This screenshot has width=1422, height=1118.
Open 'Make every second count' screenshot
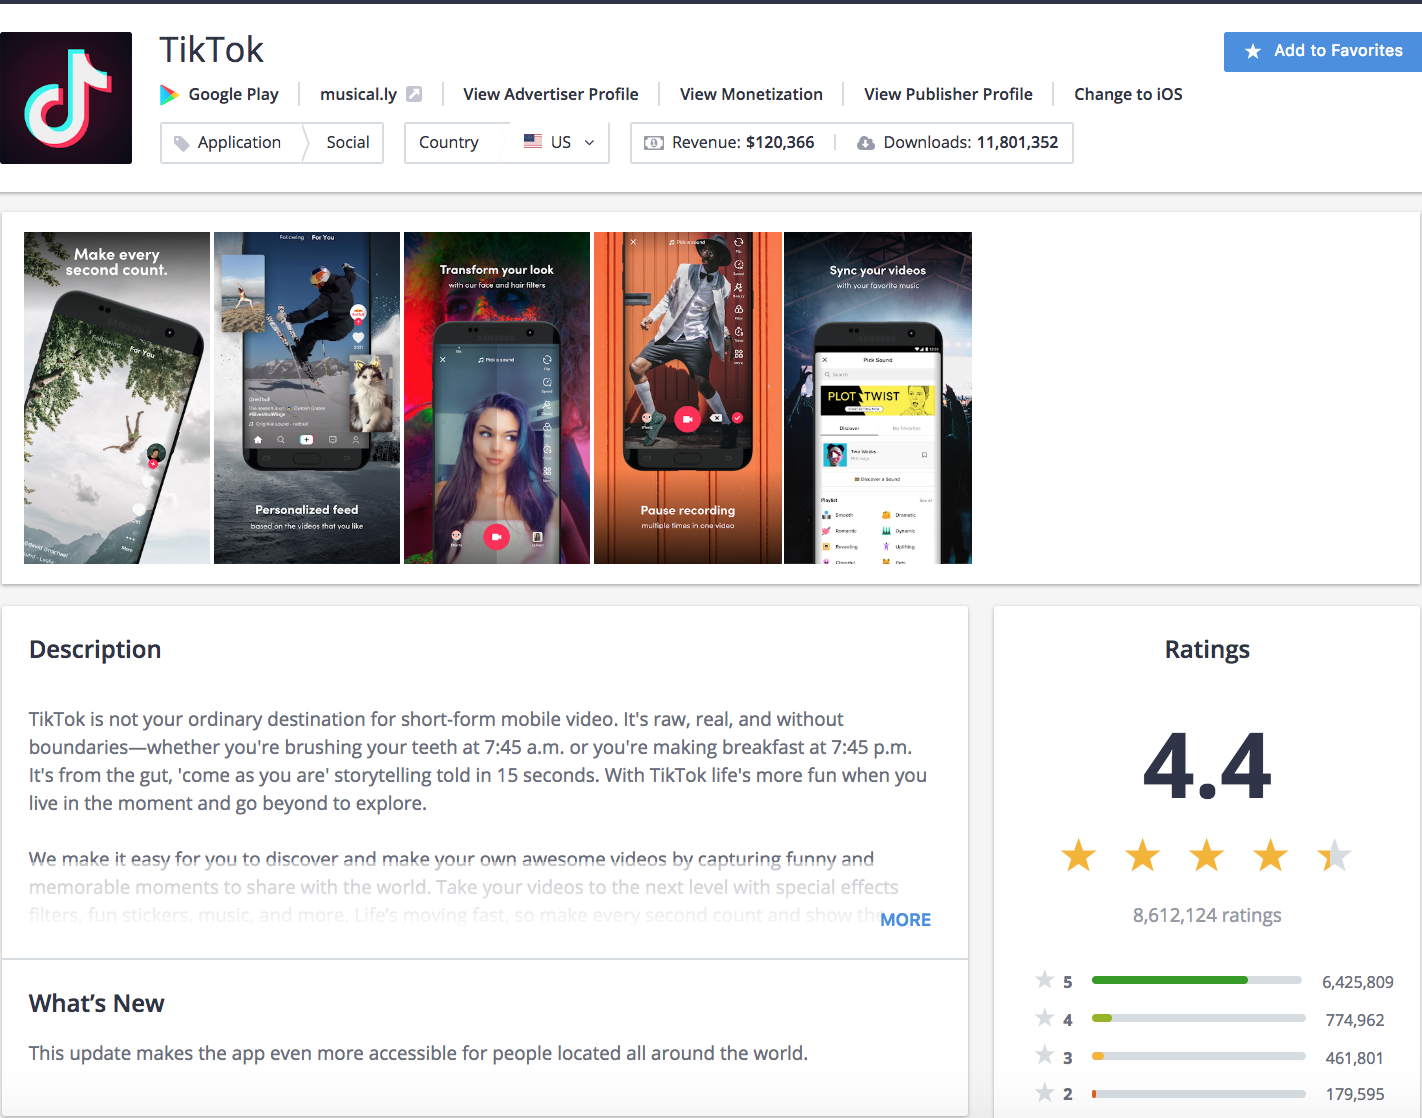(x=117, y=398)
